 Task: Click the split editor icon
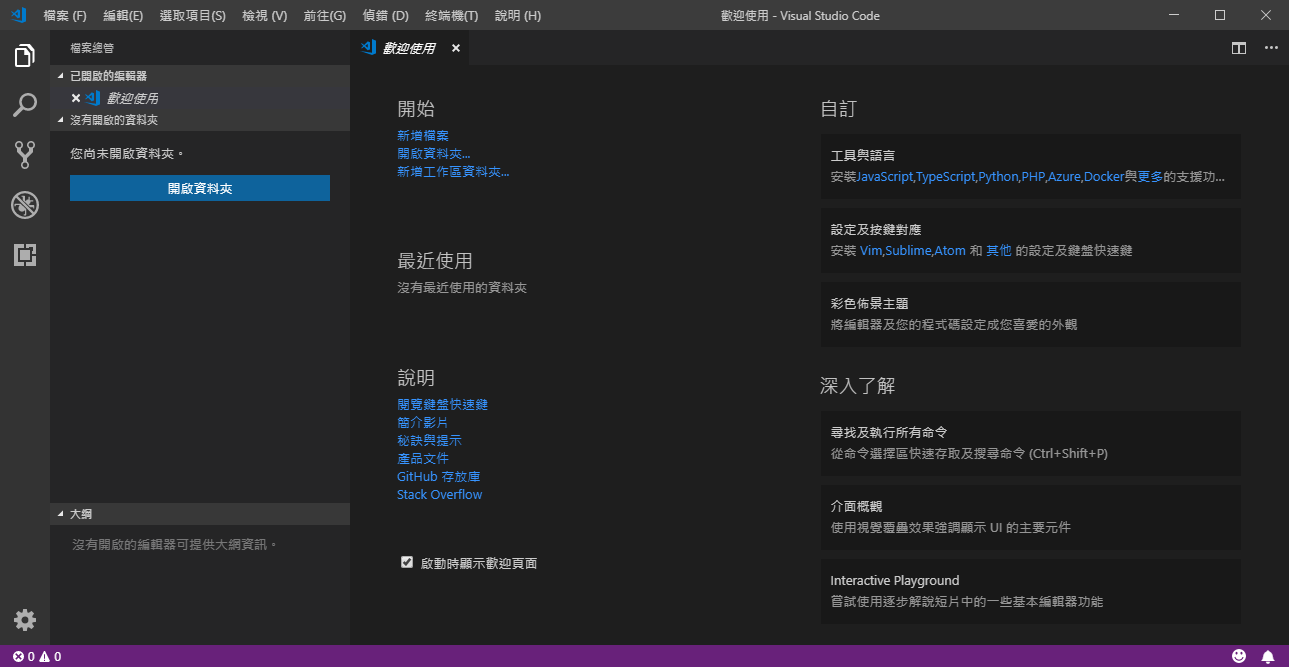coord(1239,47)
